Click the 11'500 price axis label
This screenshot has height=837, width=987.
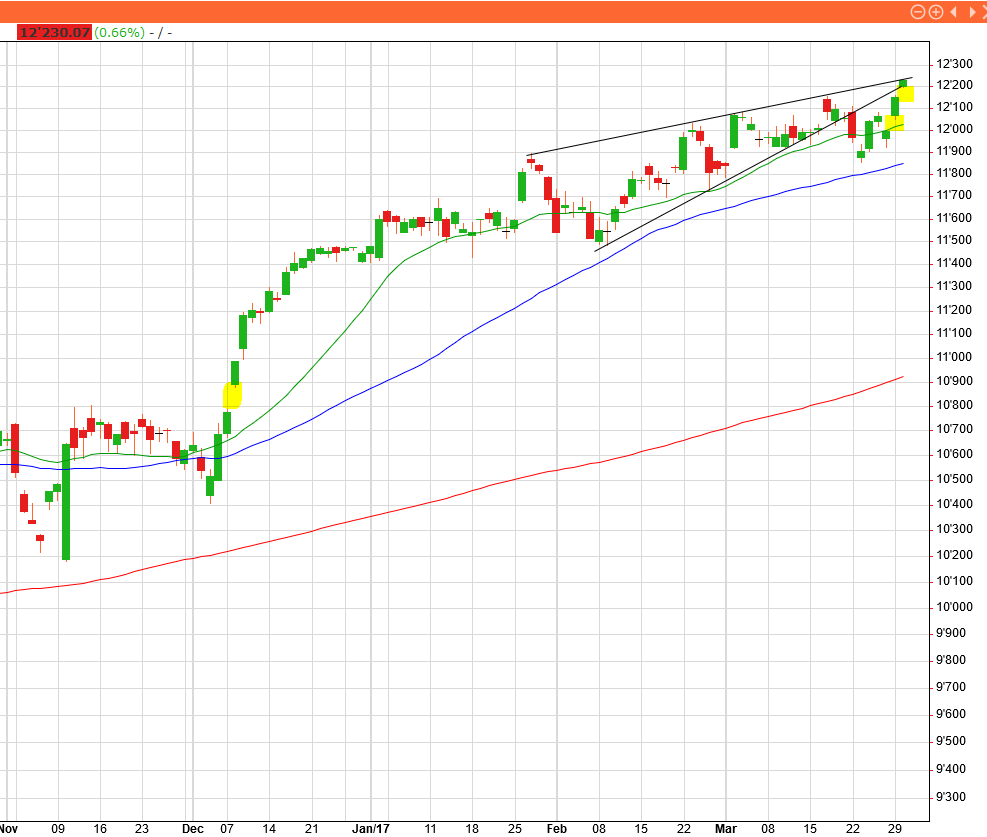tap(954, 240)
